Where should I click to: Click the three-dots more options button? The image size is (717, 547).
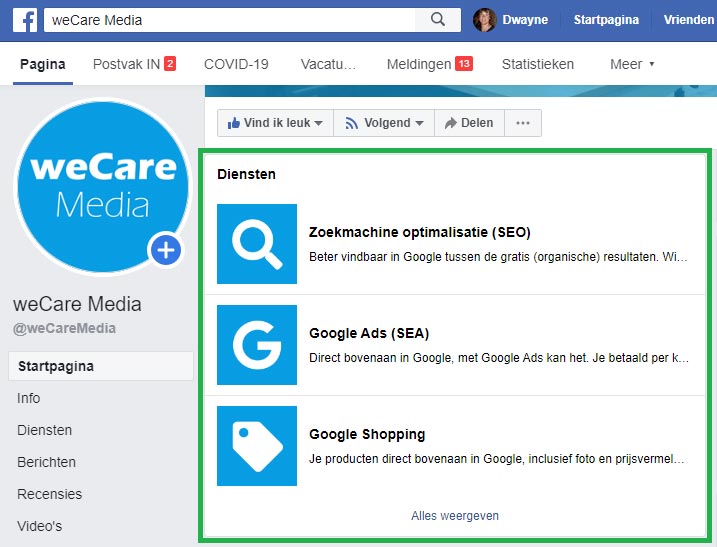[x=523, y=123]
